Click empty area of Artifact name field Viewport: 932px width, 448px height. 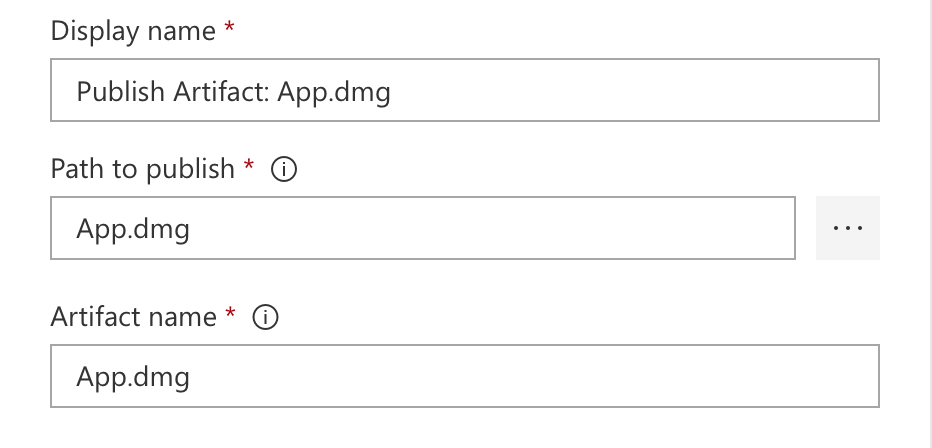[x=535, y=376]
